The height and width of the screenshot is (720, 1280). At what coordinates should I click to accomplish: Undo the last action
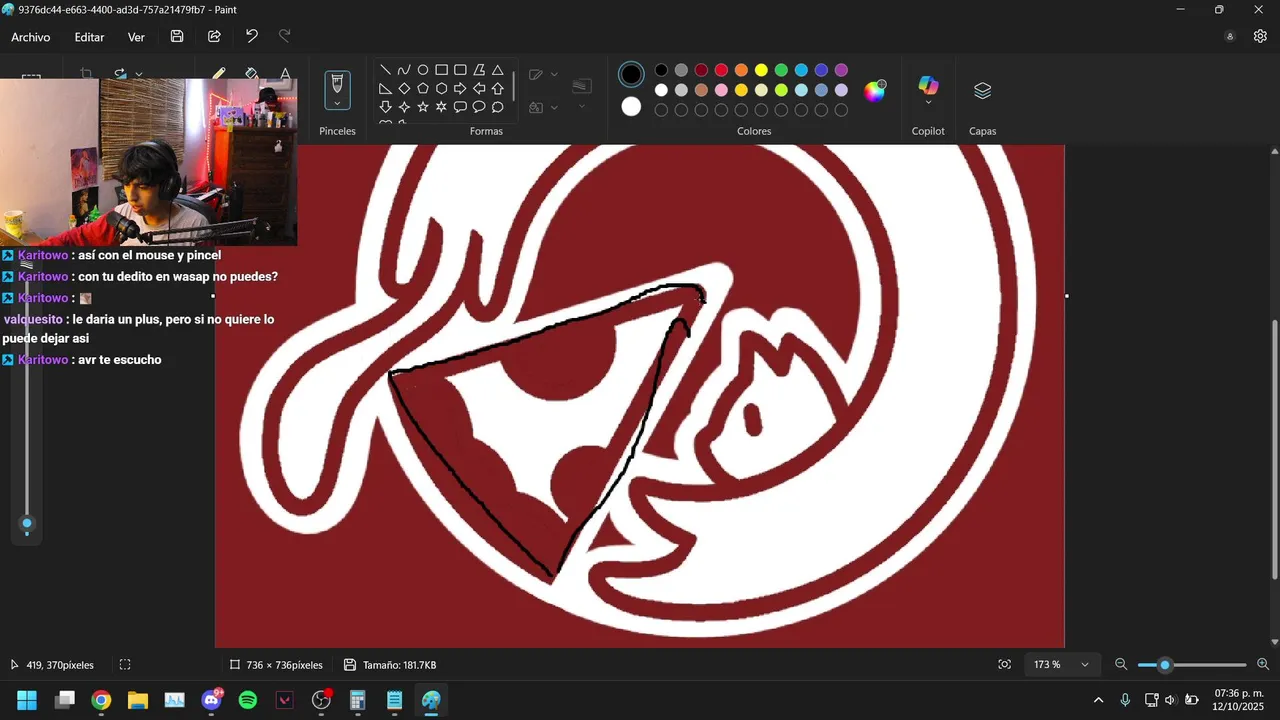click(252, 37)
